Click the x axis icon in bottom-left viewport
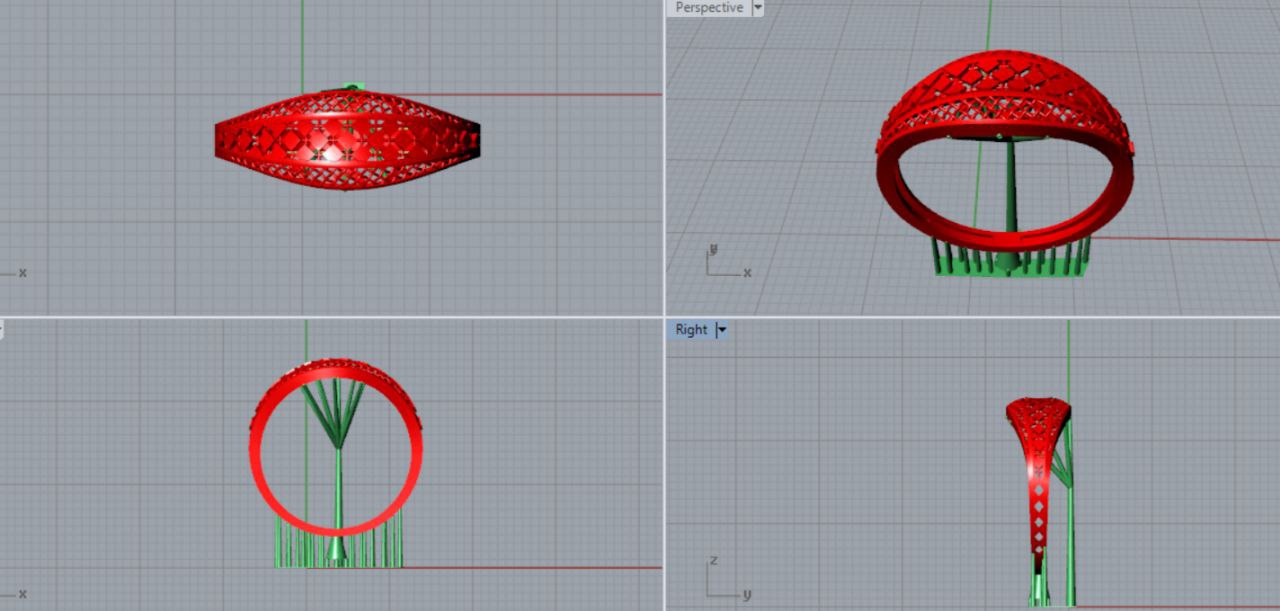The image size is (1280, 611). [x=15, y=594]
